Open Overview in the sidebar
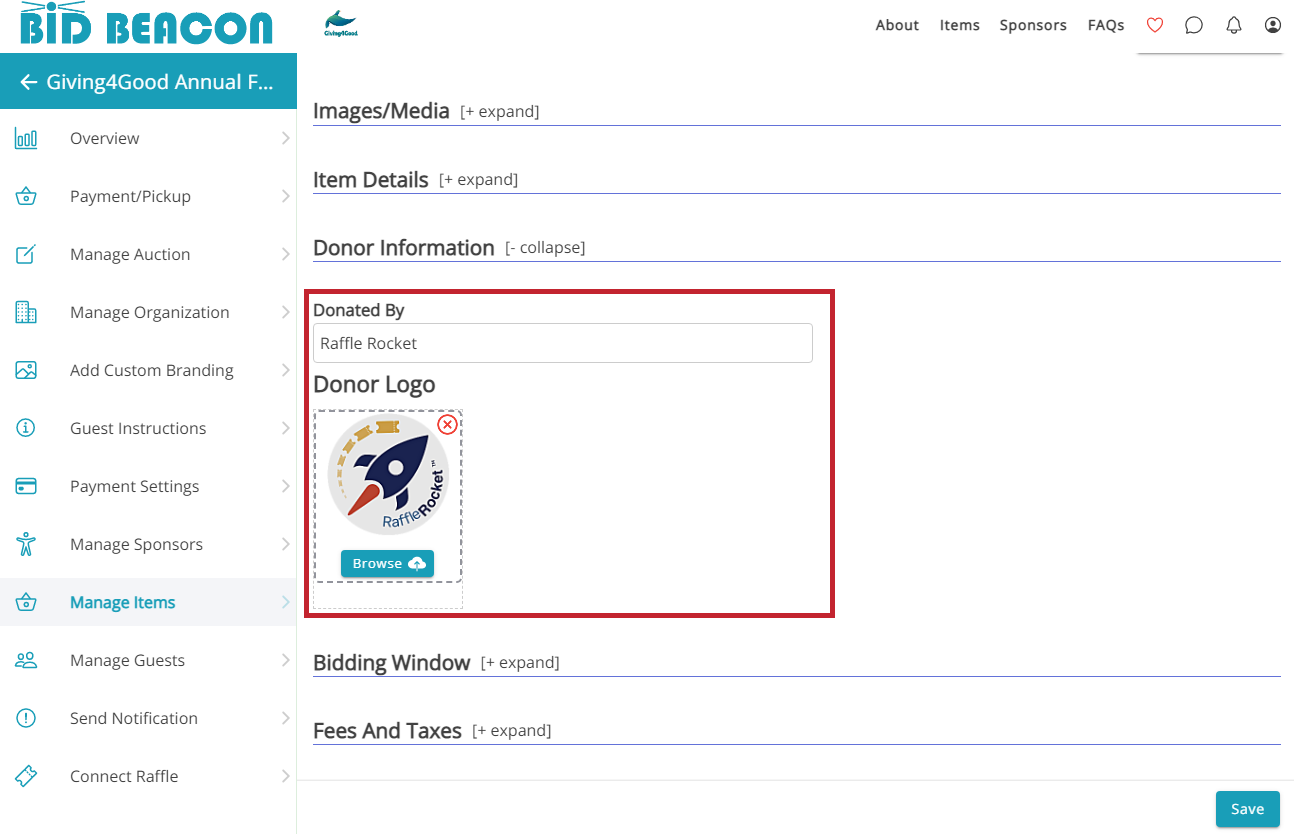The width and height of the screenshot is (1294, 834). pyautogui.click(x=148, y=139)
